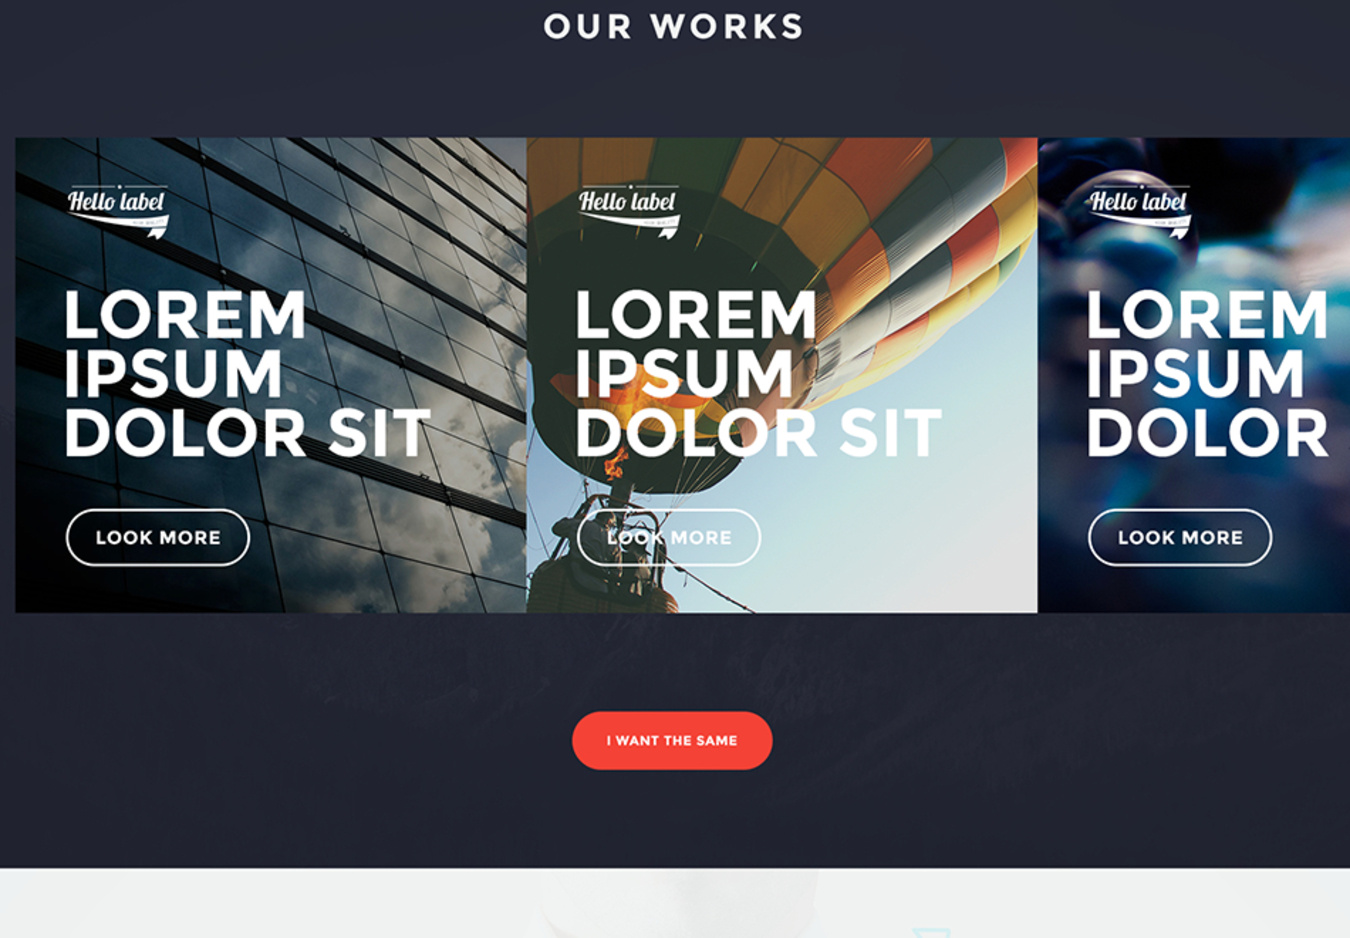
Task: Select LOREM IPSUM DOLOR title on blue card
Action: coord(1207,373)
